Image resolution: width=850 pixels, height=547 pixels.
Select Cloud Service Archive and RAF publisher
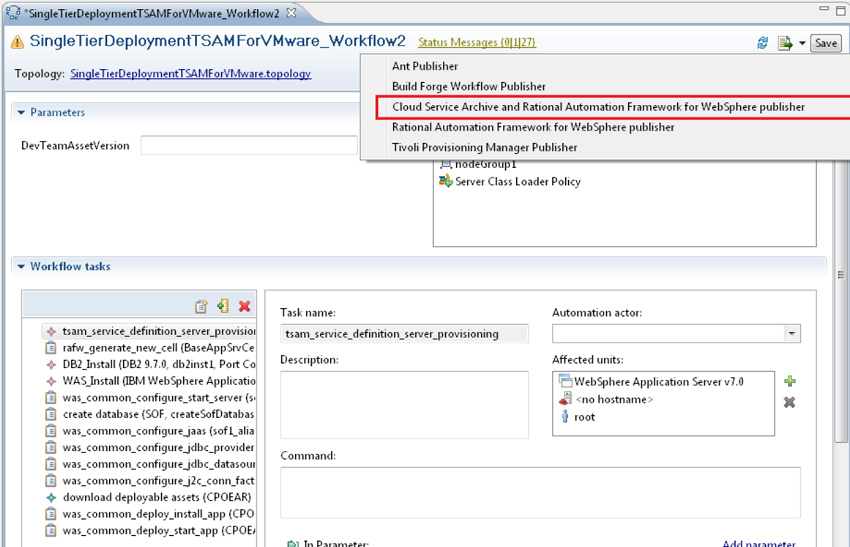(598, 107)
